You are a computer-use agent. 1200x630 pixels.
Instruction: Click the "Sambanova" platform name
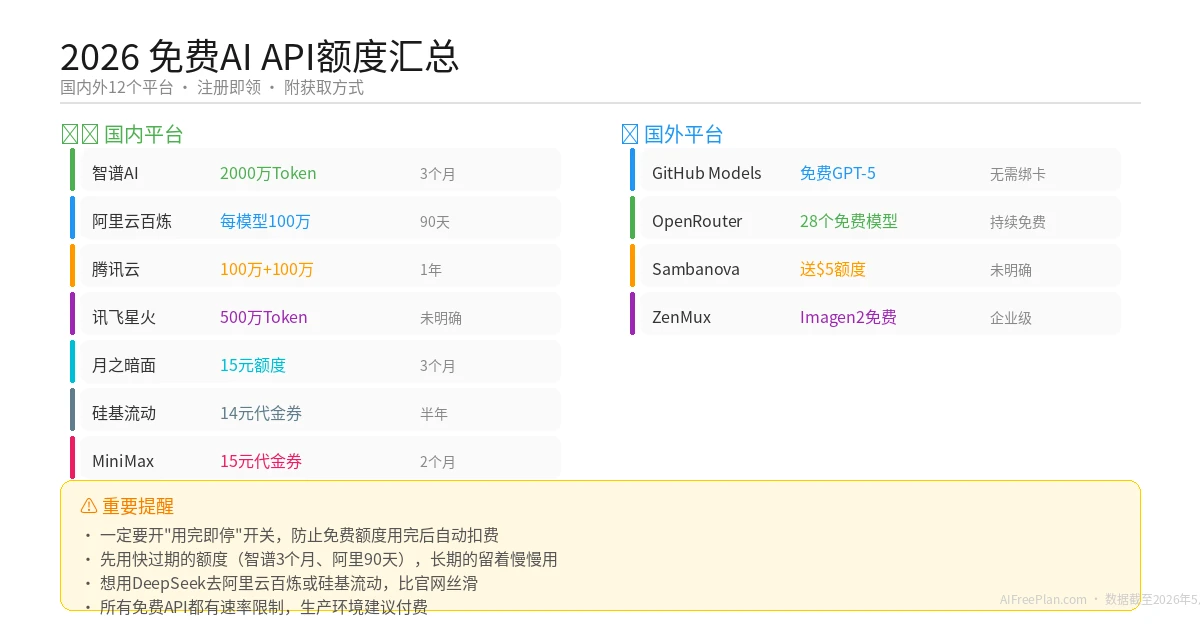click(x=696, y=269)
